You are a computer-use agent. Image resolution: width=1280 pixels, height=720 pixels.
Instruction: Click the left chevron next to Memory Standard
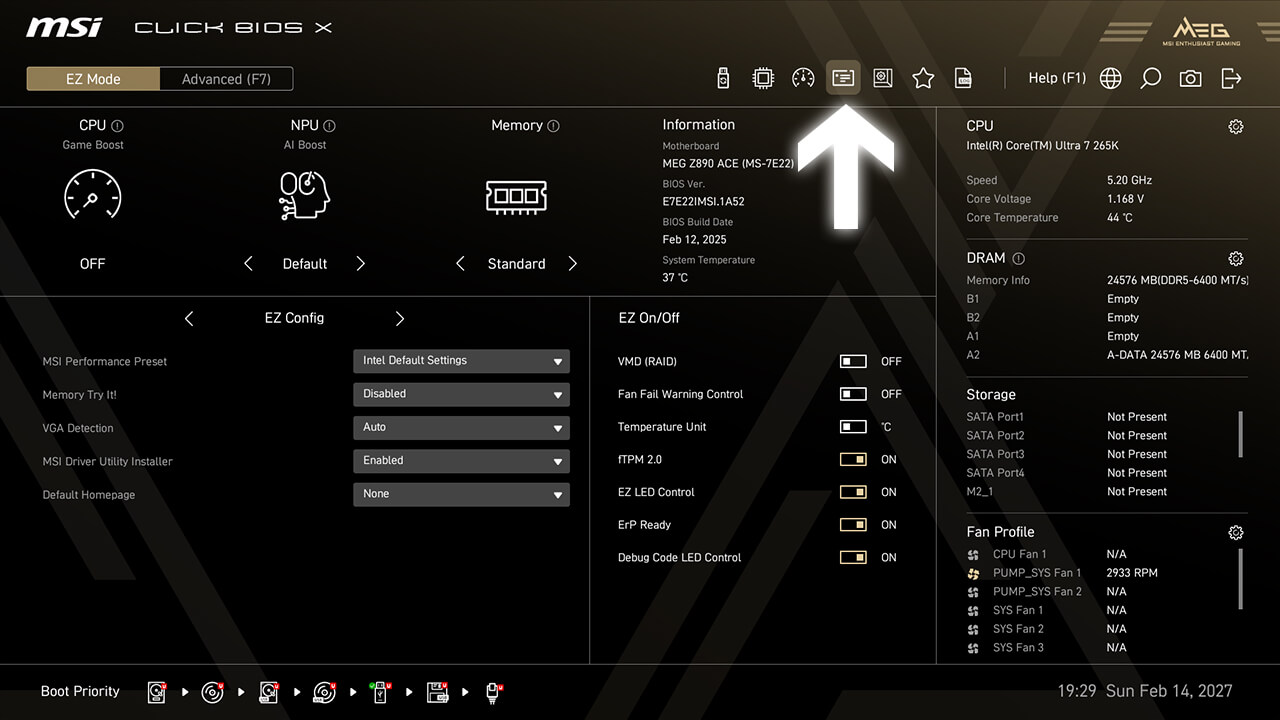point(460,264)
